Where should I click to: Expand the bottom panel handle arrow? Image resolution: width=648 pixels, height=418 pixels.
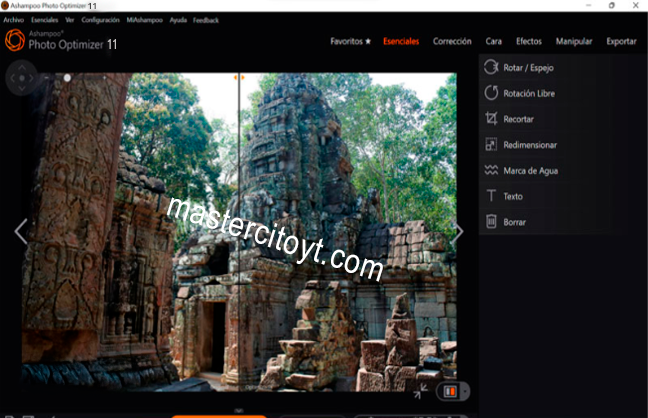(238, 411)
